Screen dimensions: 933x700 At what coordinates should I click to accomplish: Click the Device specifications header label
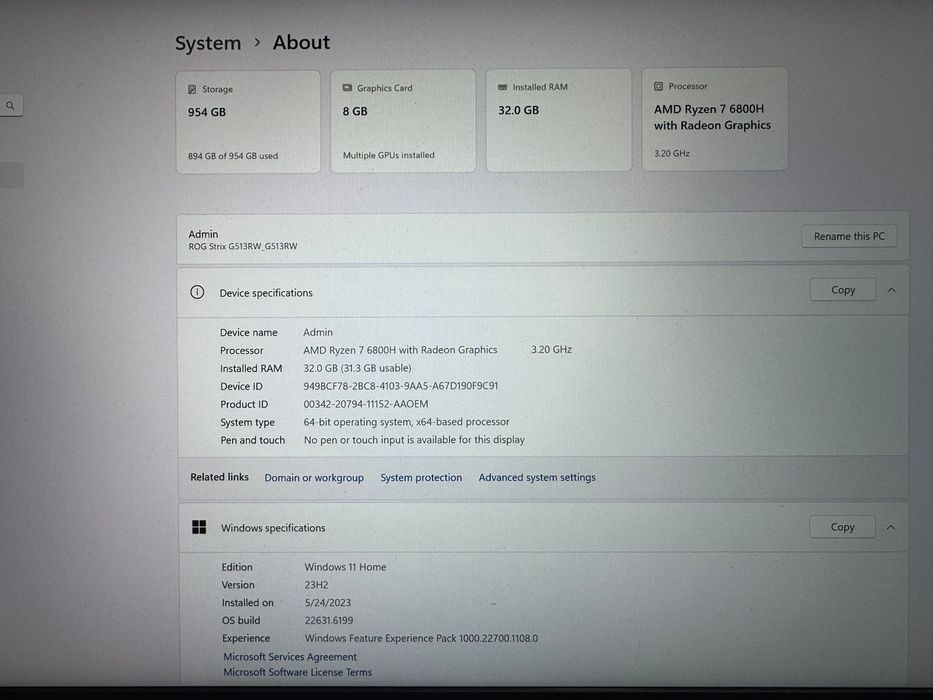point(266,293)
